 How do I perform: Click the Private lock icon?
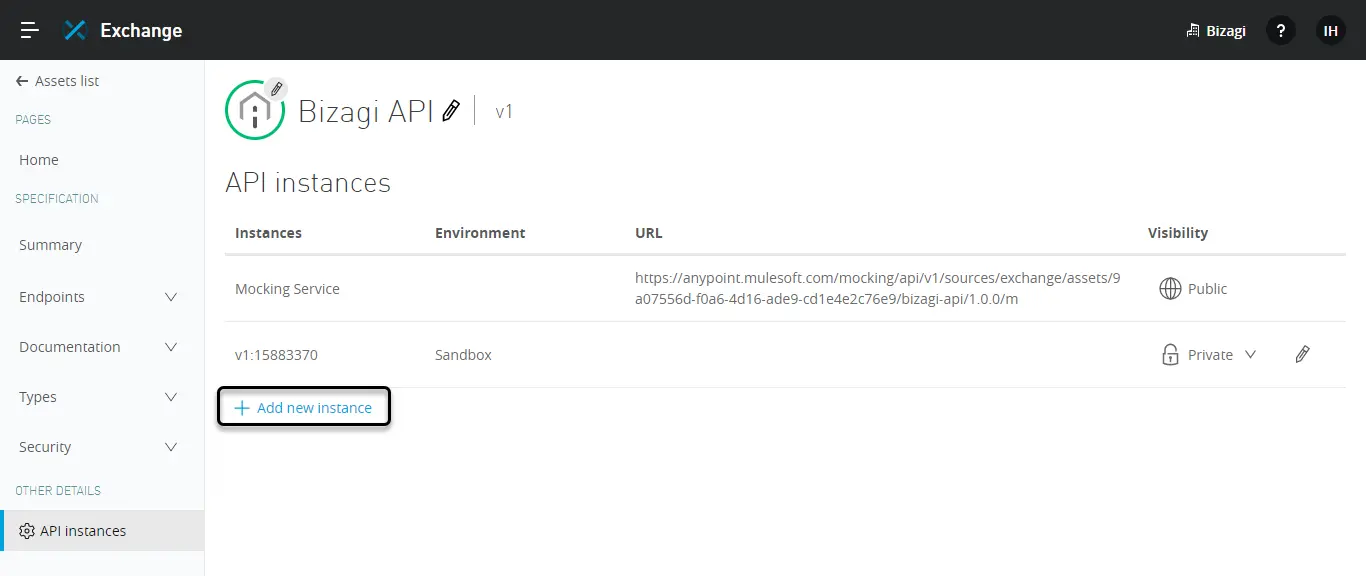(1170, 354)
